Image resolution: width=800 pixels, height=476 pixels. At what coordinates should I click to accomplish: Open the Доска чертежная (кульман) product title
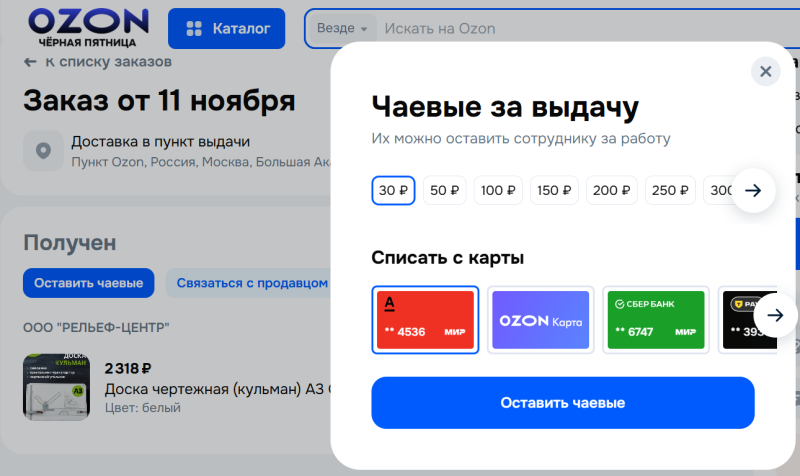218,389
